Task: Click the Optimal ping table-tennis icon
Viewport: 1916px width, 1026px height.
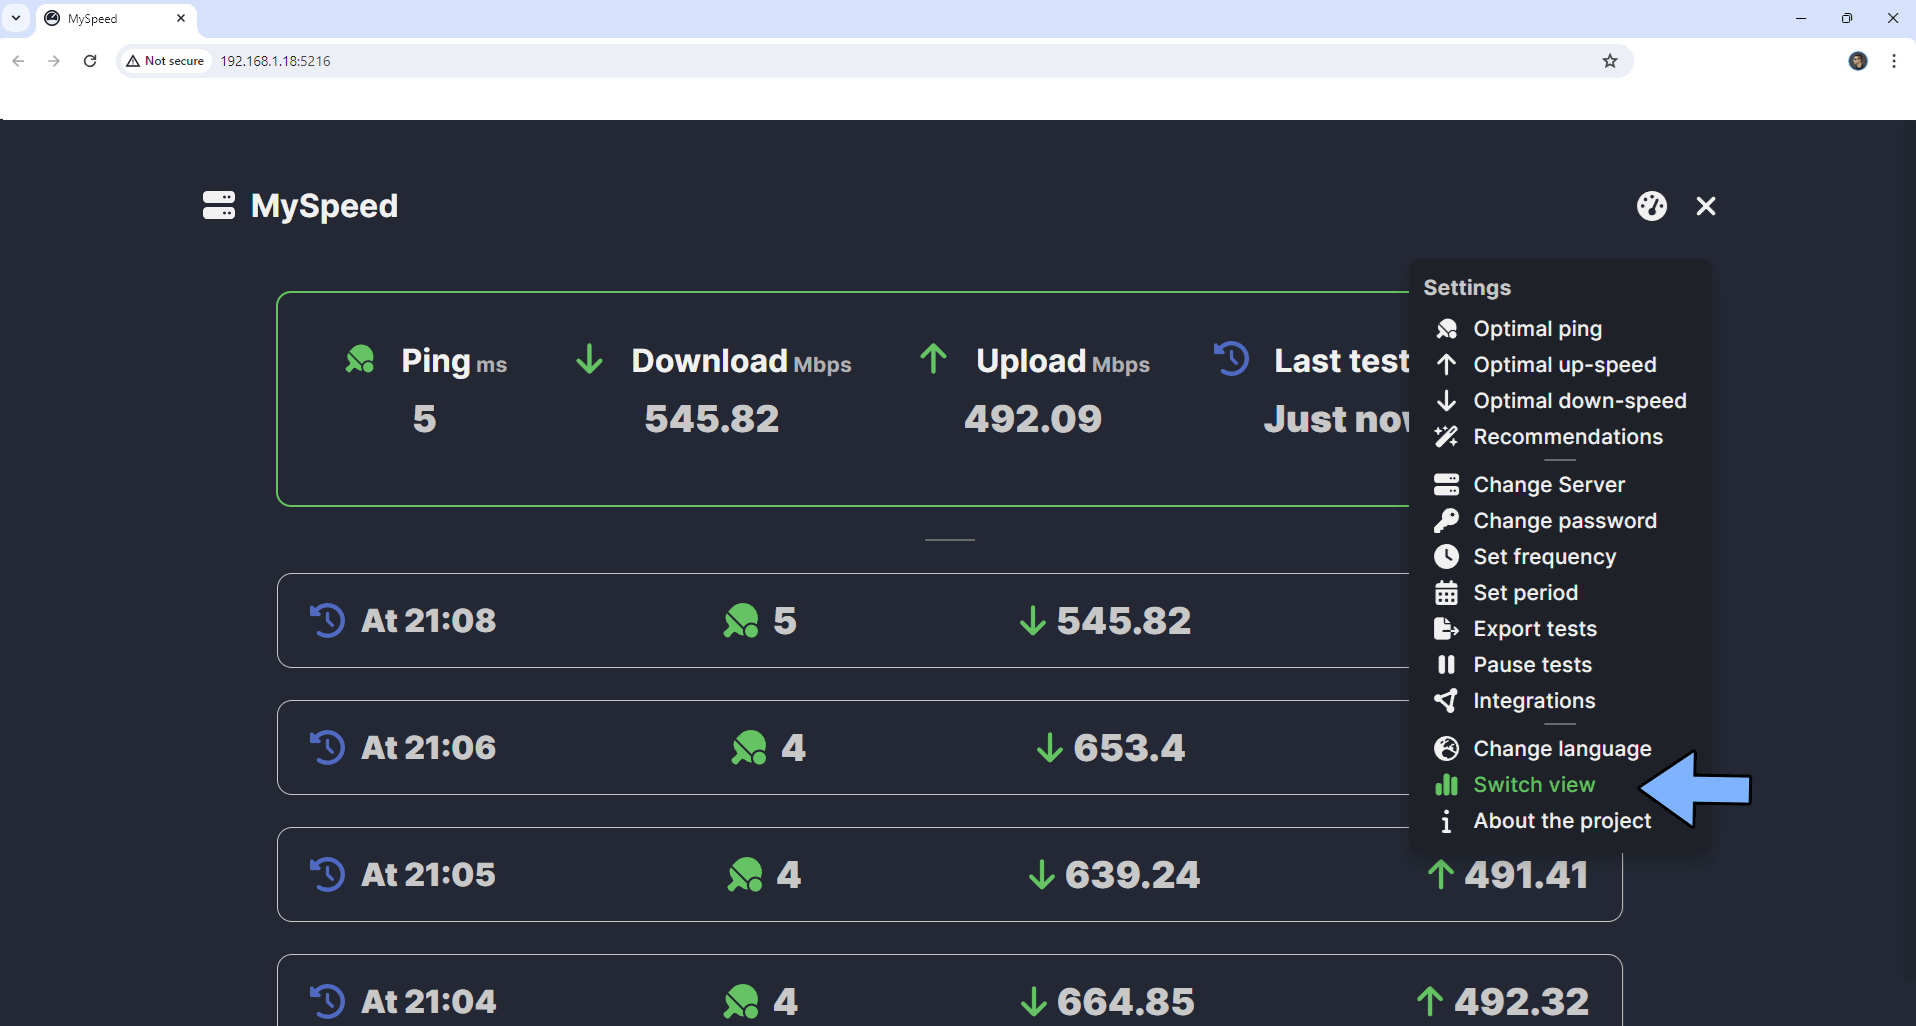Action: (x=1446, y=329)
